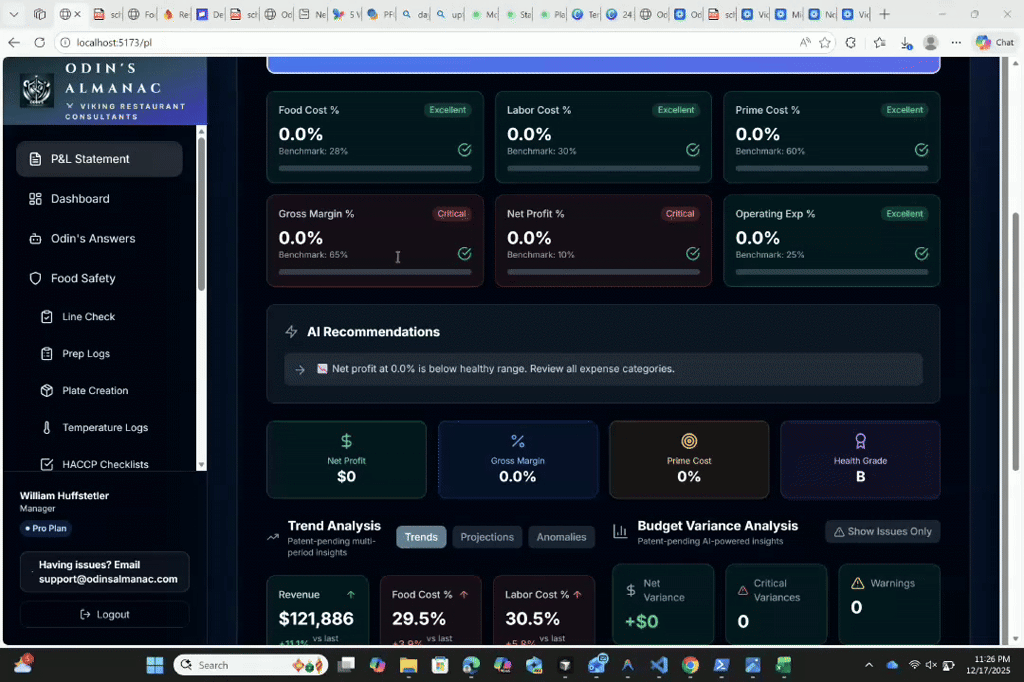This screenshot has width=1024, height=682.
Task: Click the HACCP Checklists checkbox icon
Action: [x=46, y=464]
